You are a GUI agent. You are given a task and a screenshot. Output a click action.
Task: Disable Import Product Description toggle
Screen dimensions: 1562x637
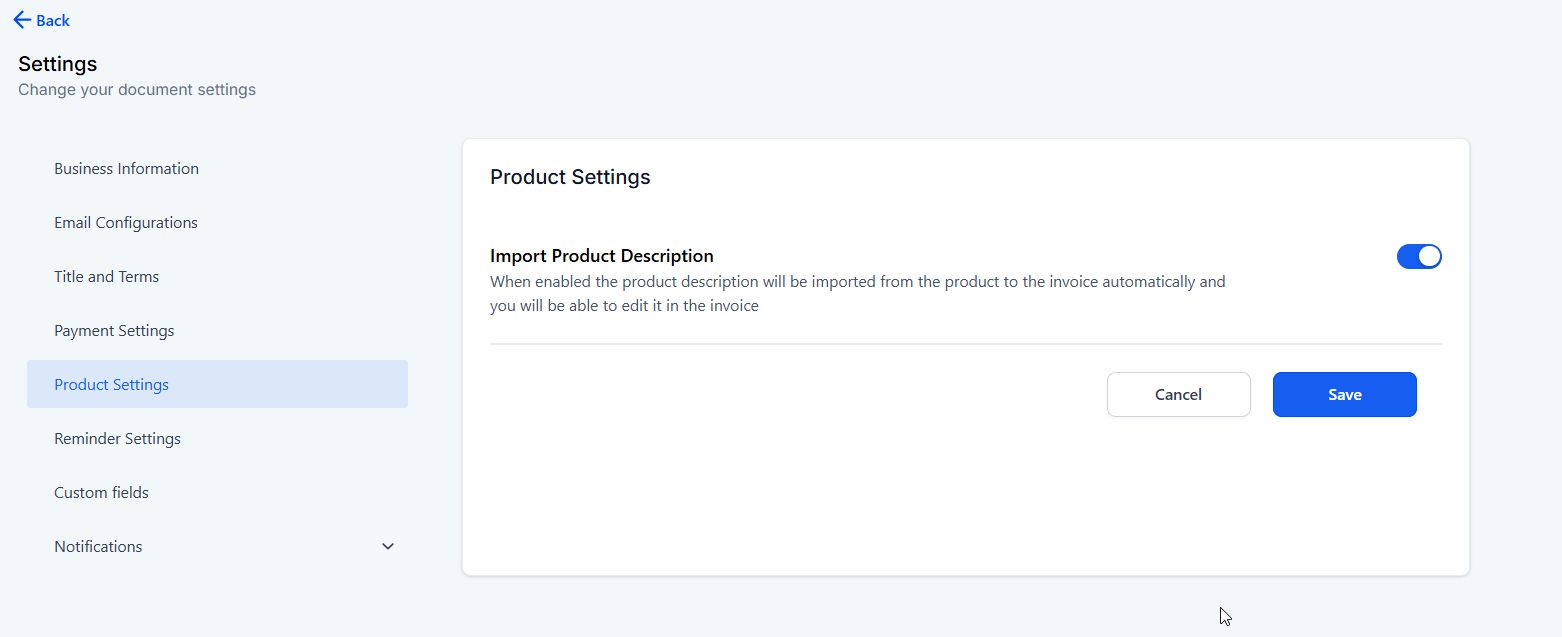pyautogui.click(x=1419, y=256)
